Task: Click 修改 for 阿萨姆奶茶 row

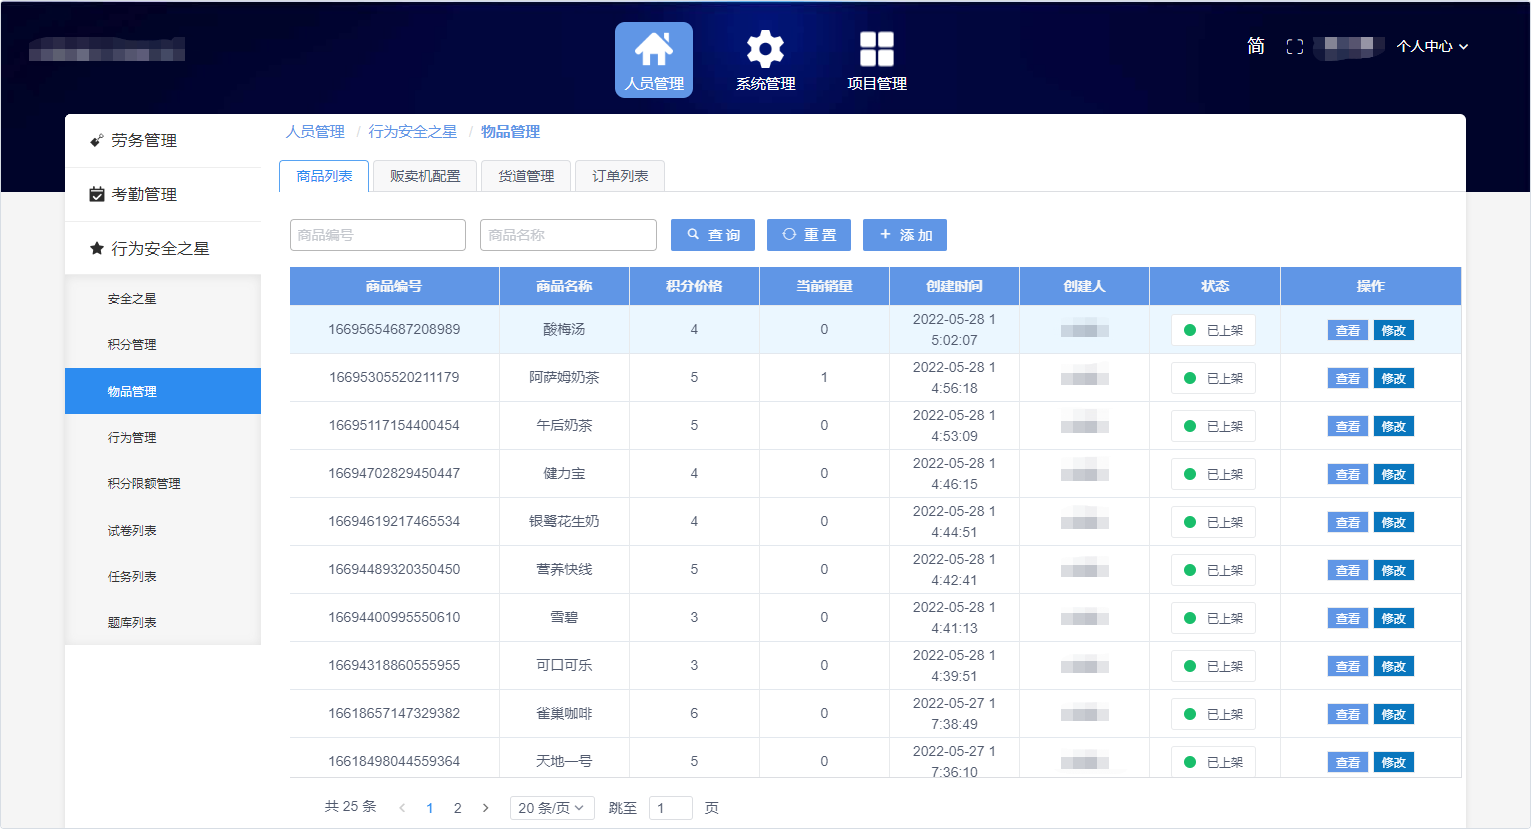Action: [1393, 379]
